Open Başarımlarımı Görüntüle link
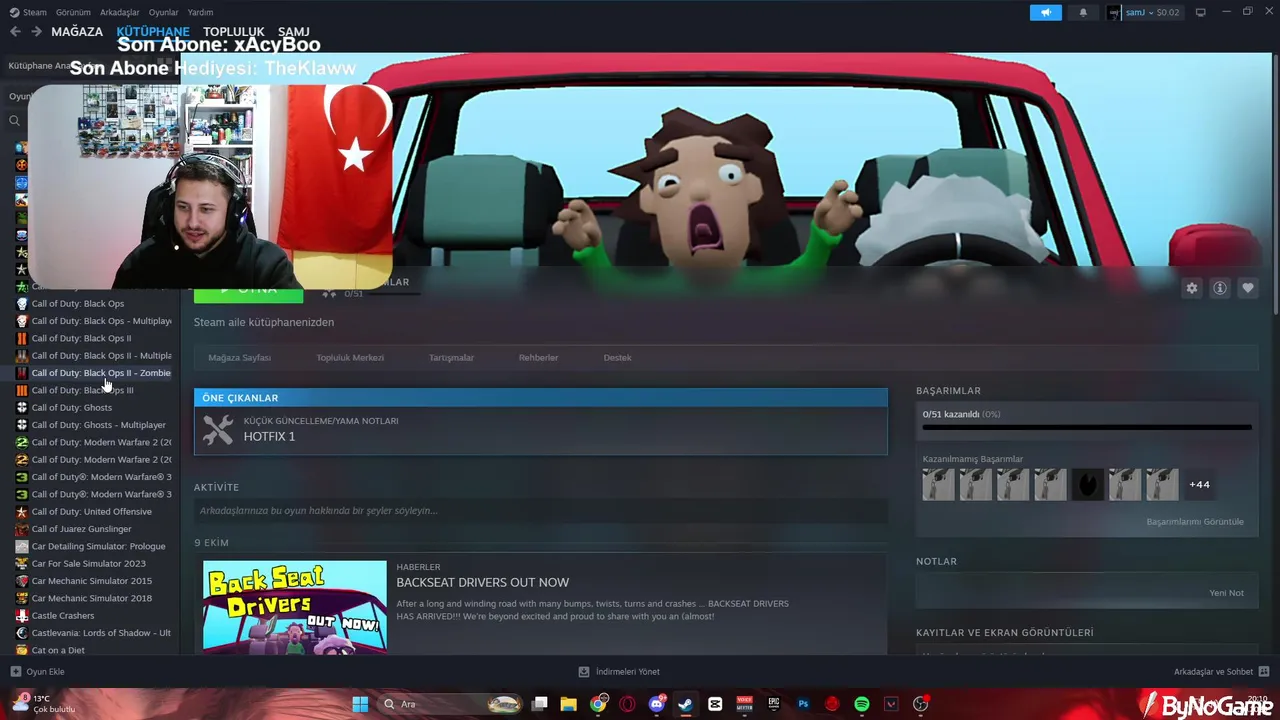The width and height of the screenshot is (1280, 720). click(1195, 521)
